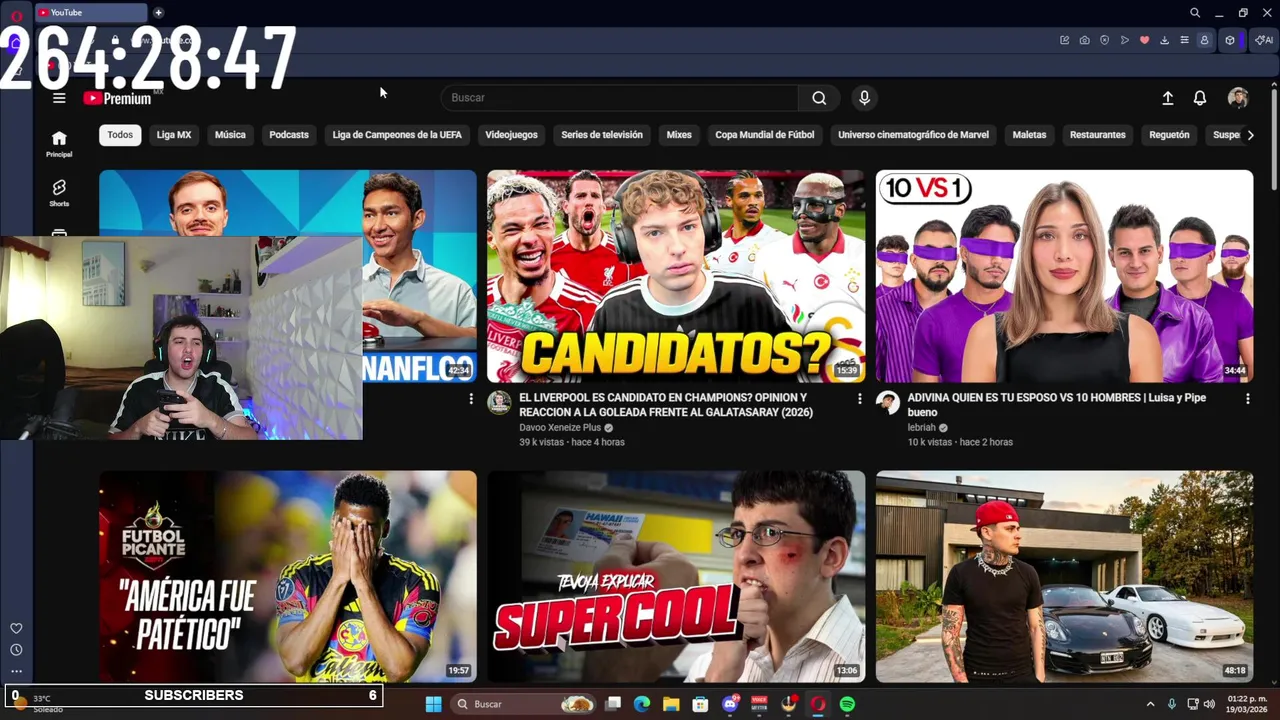Click the page vertical scrollbar
This screenshot has width=1280, height=720.
point(1274,140)
